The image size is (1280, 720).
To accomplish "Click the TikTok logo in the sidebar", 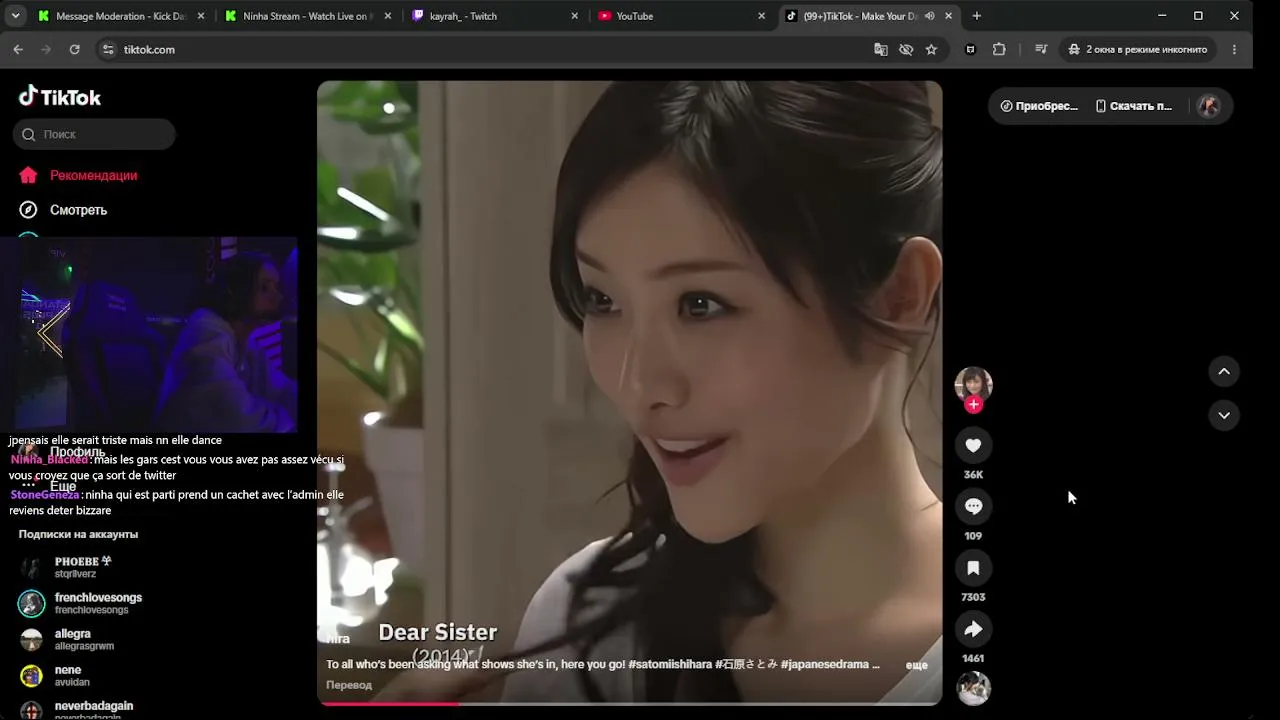I will click(x=60, y=97).
